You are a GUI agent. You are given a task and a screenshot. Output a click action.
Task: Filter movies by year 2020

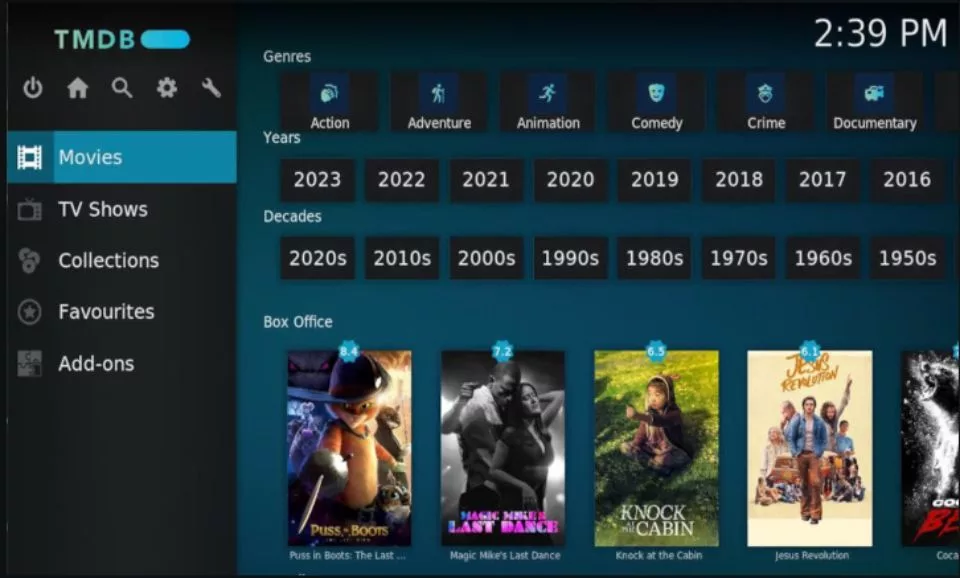(571, 179)
